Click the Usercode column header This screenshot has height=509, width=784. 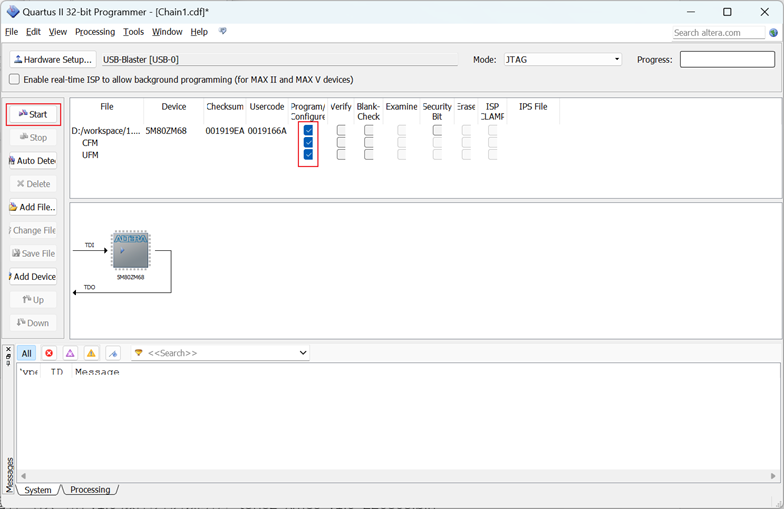tap(267, 106)
